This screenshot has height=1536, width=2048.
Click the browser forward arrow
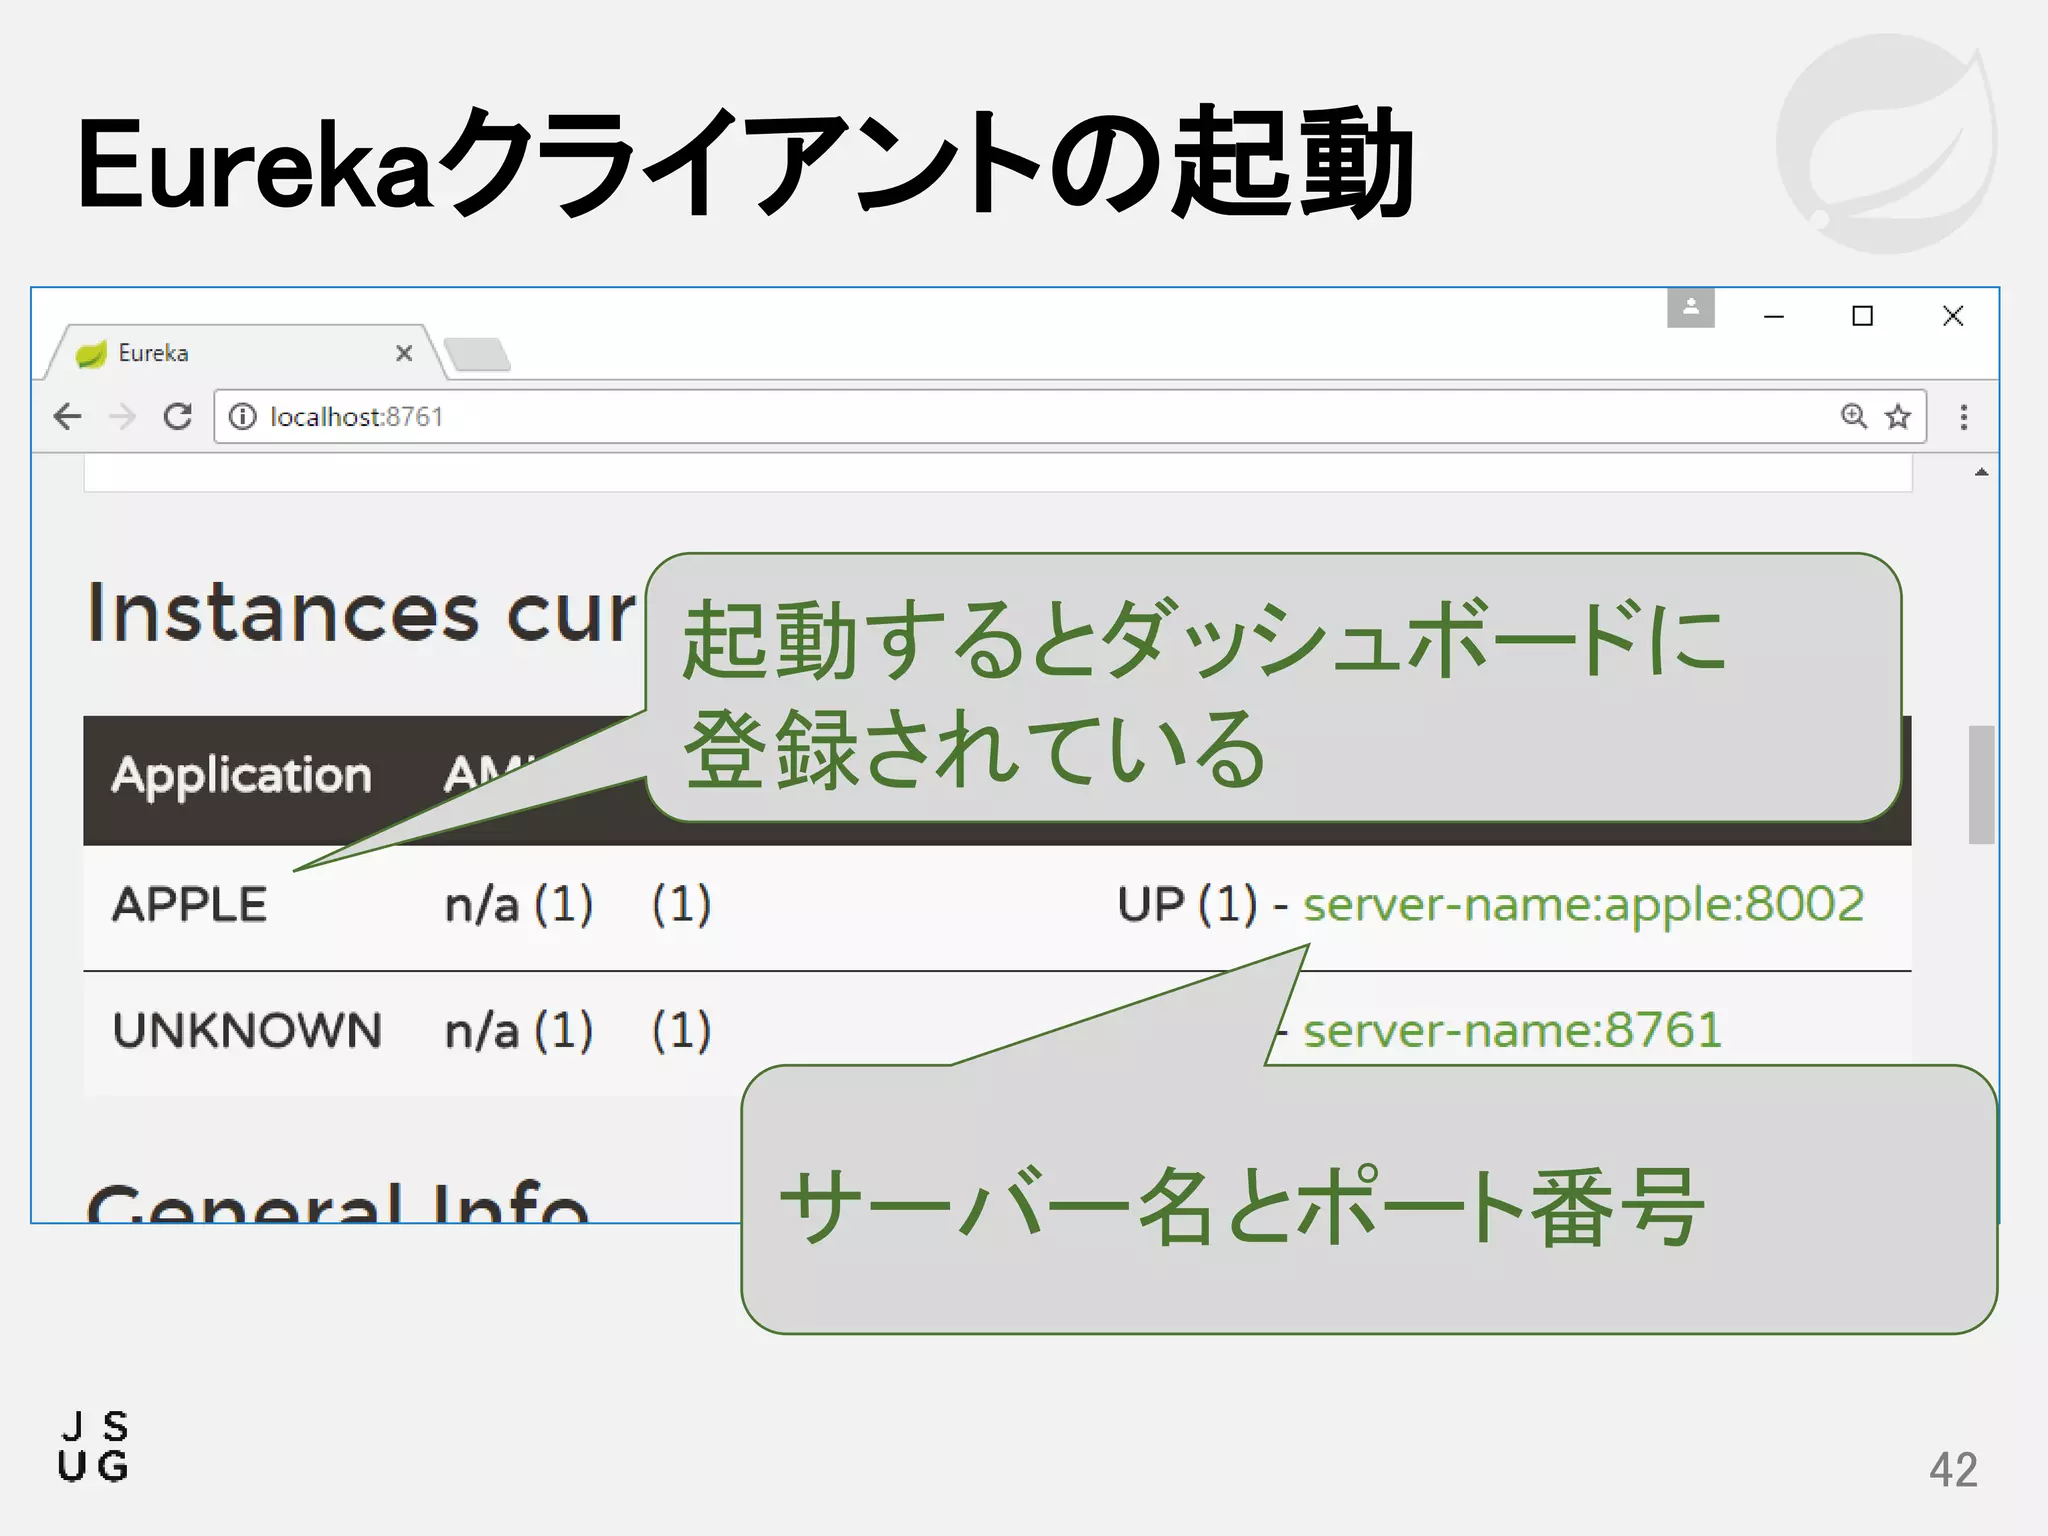pyautogui.click(x=122, y=416)
